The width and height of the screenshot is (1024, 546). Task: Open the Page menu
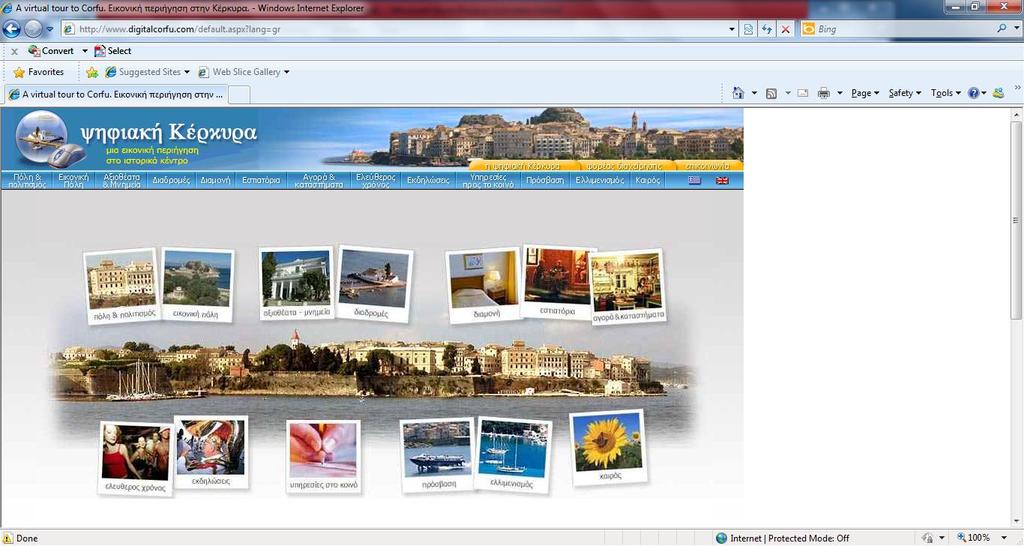coord(865,93)
